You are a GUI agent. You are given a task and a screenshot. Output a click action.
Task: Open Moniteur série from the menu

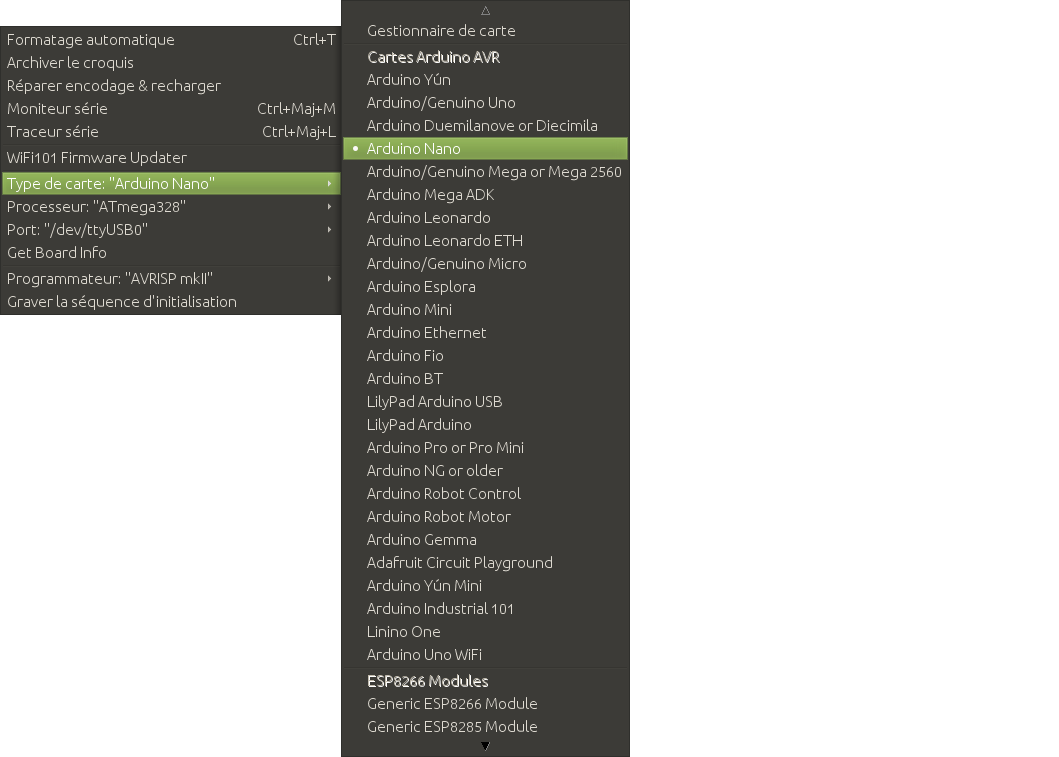coord(58,109)
